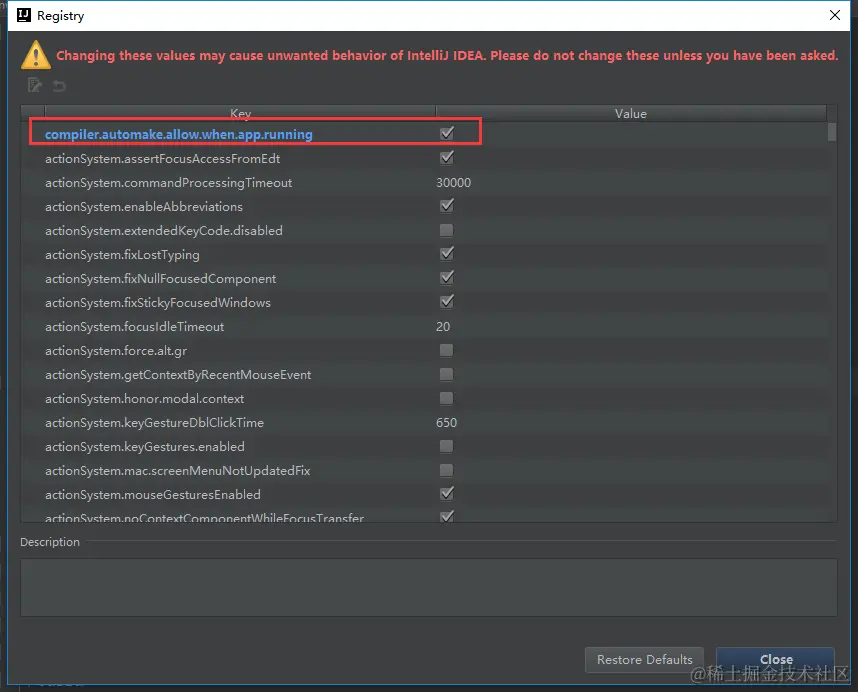
Task: Close the Registry dialog with X
Action: [834, 15]
